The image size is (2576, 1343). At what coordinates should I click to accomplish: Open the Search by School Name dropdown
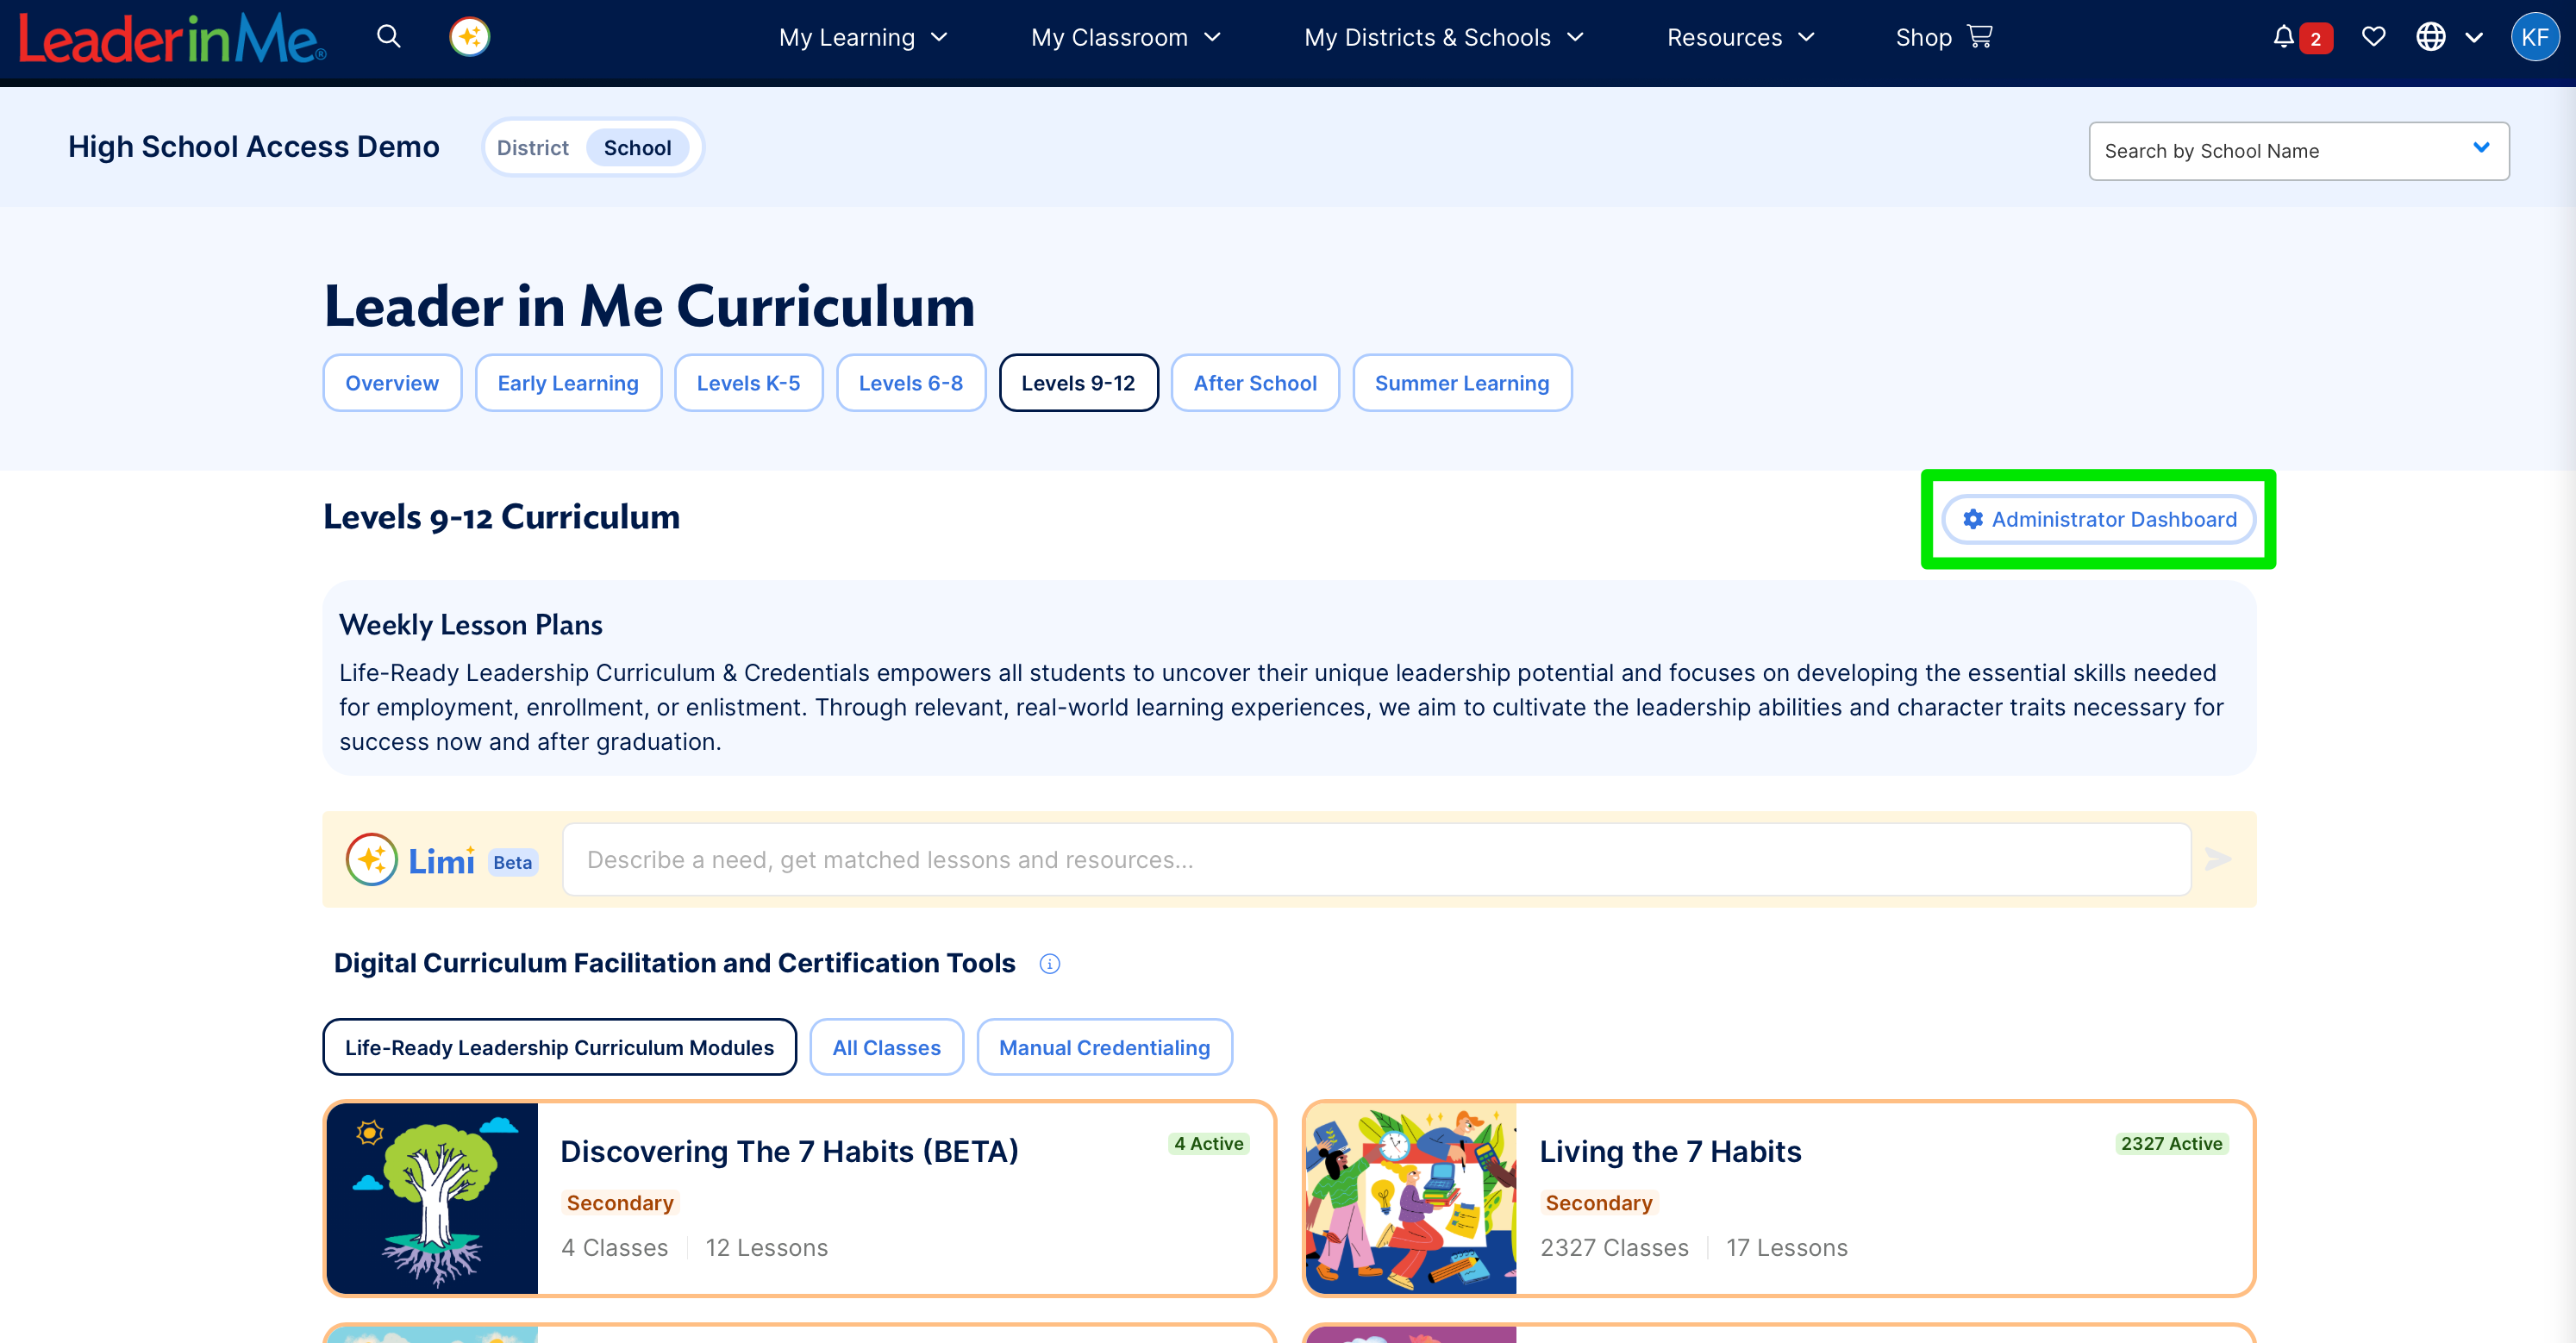pos(2298,151)
